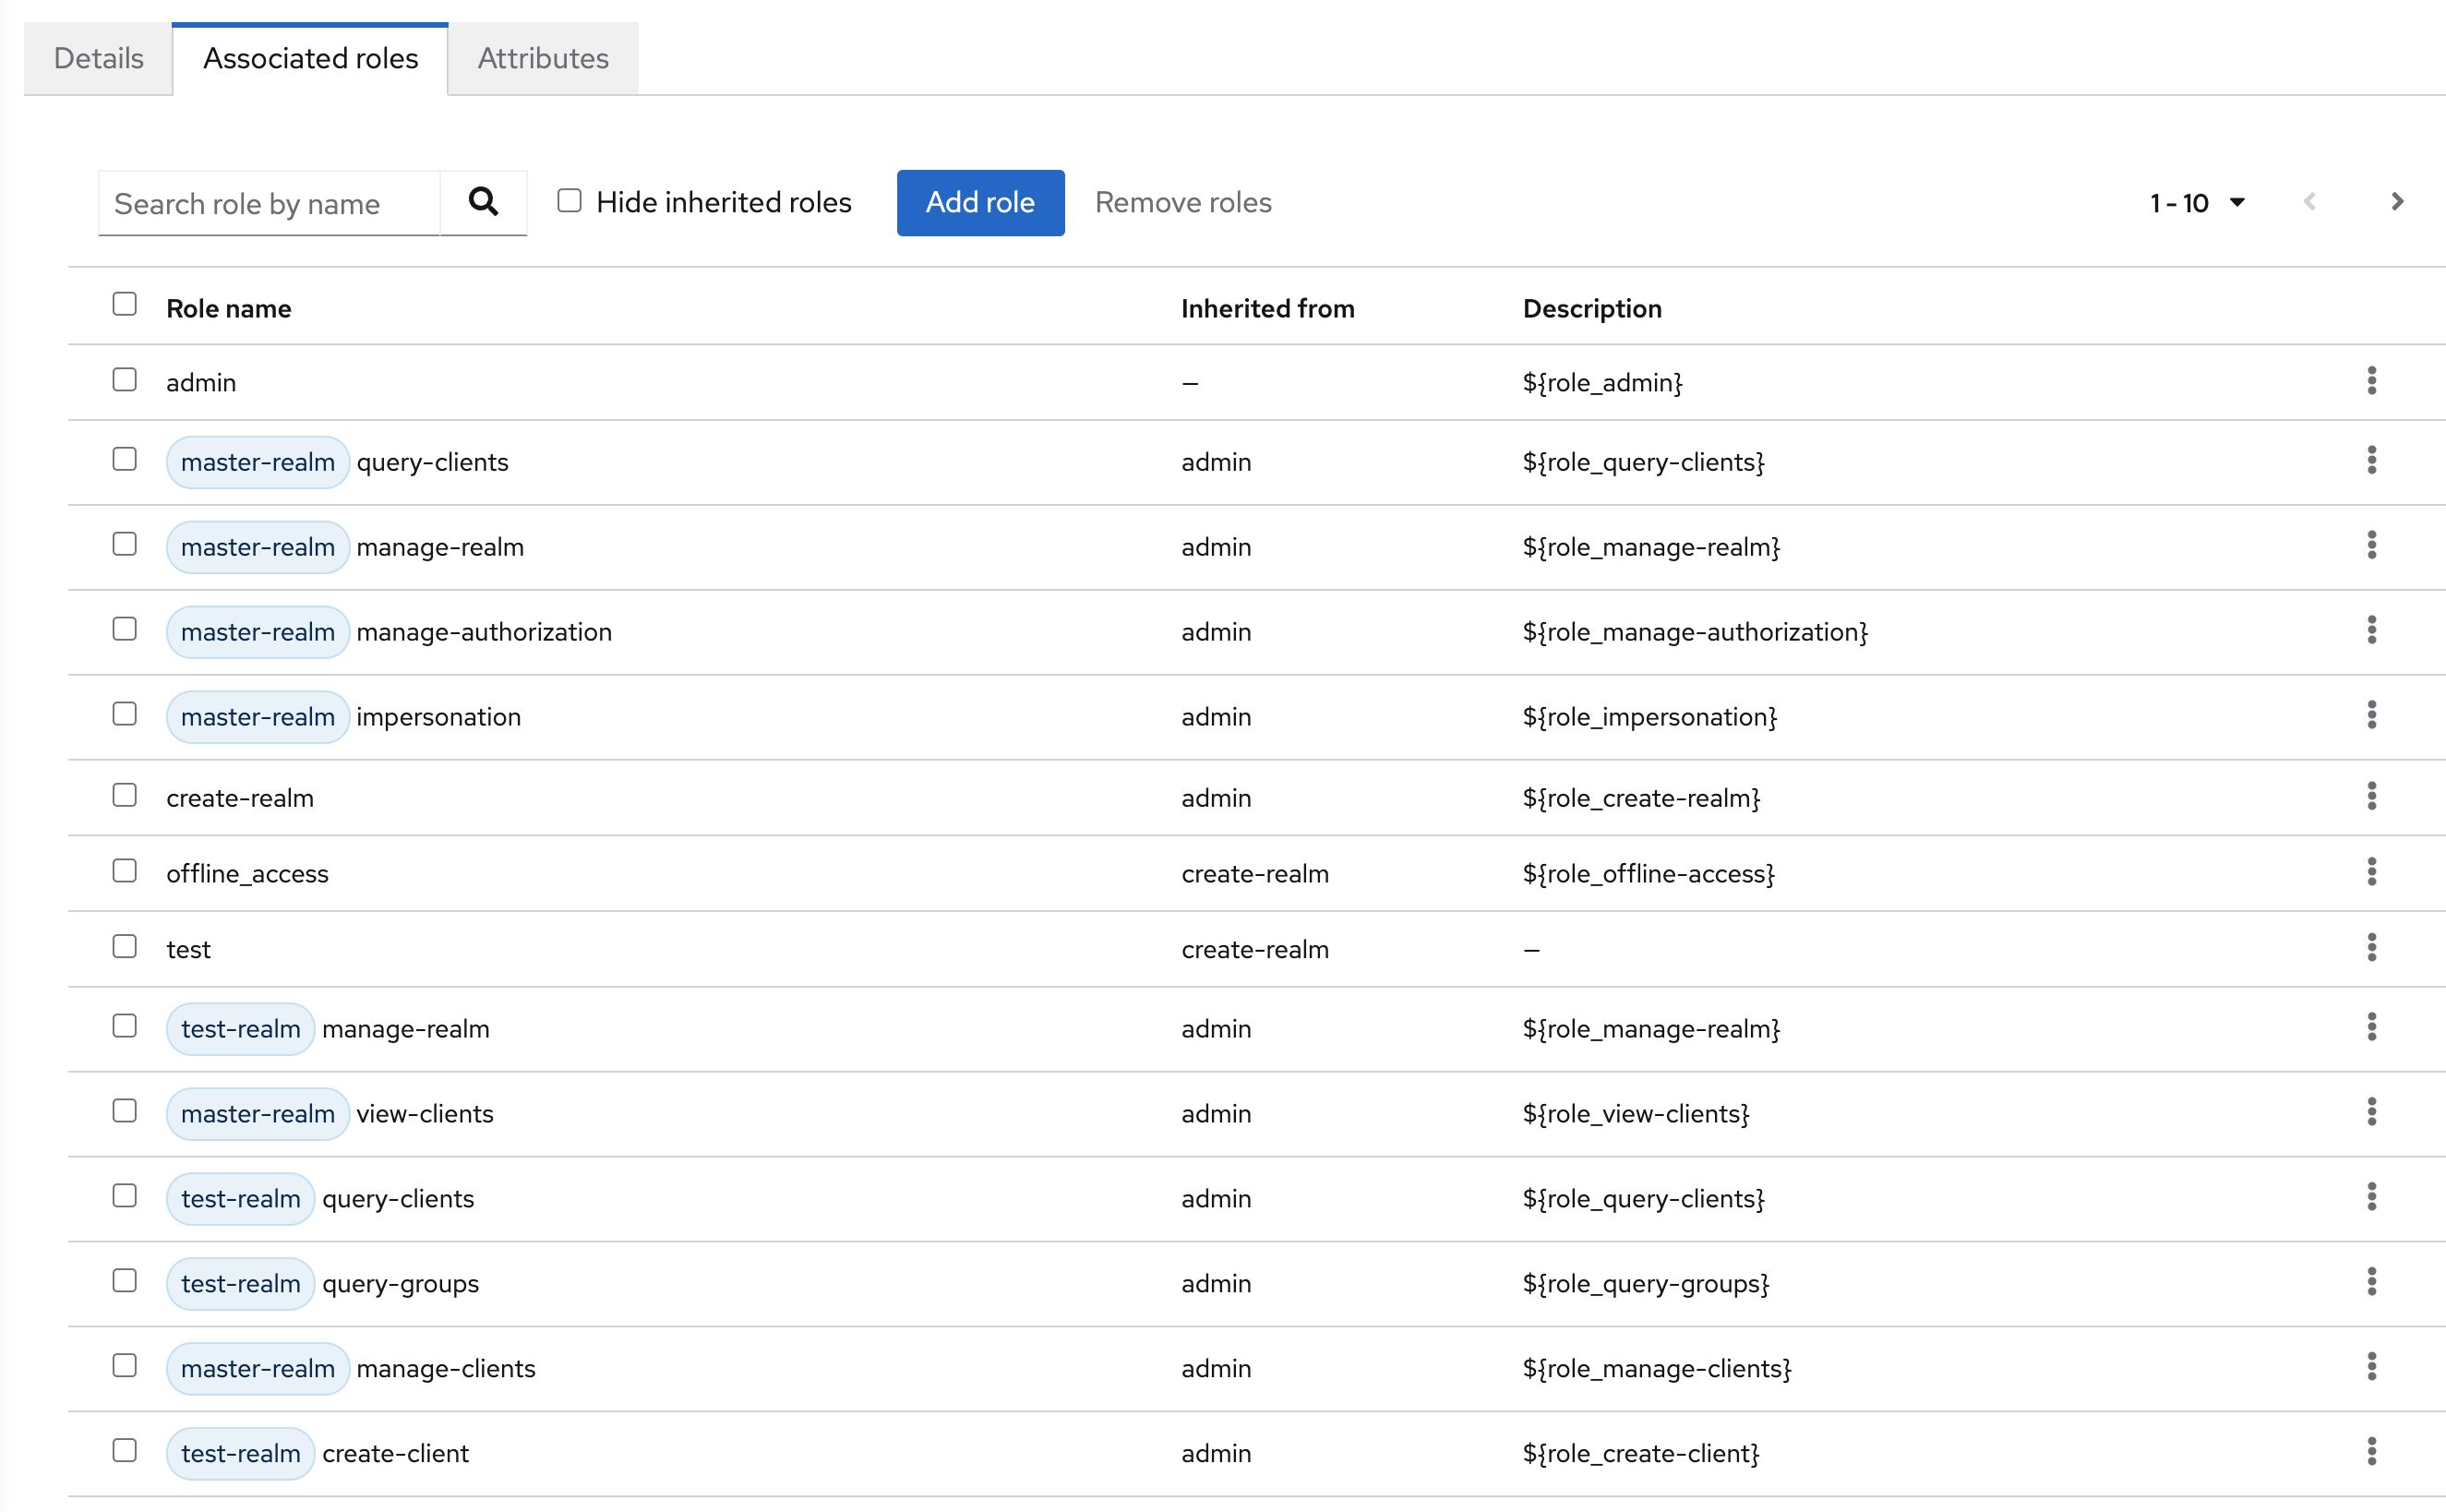
Task: Open kebab menu for create-realm row
Action: pos(2371,797)
